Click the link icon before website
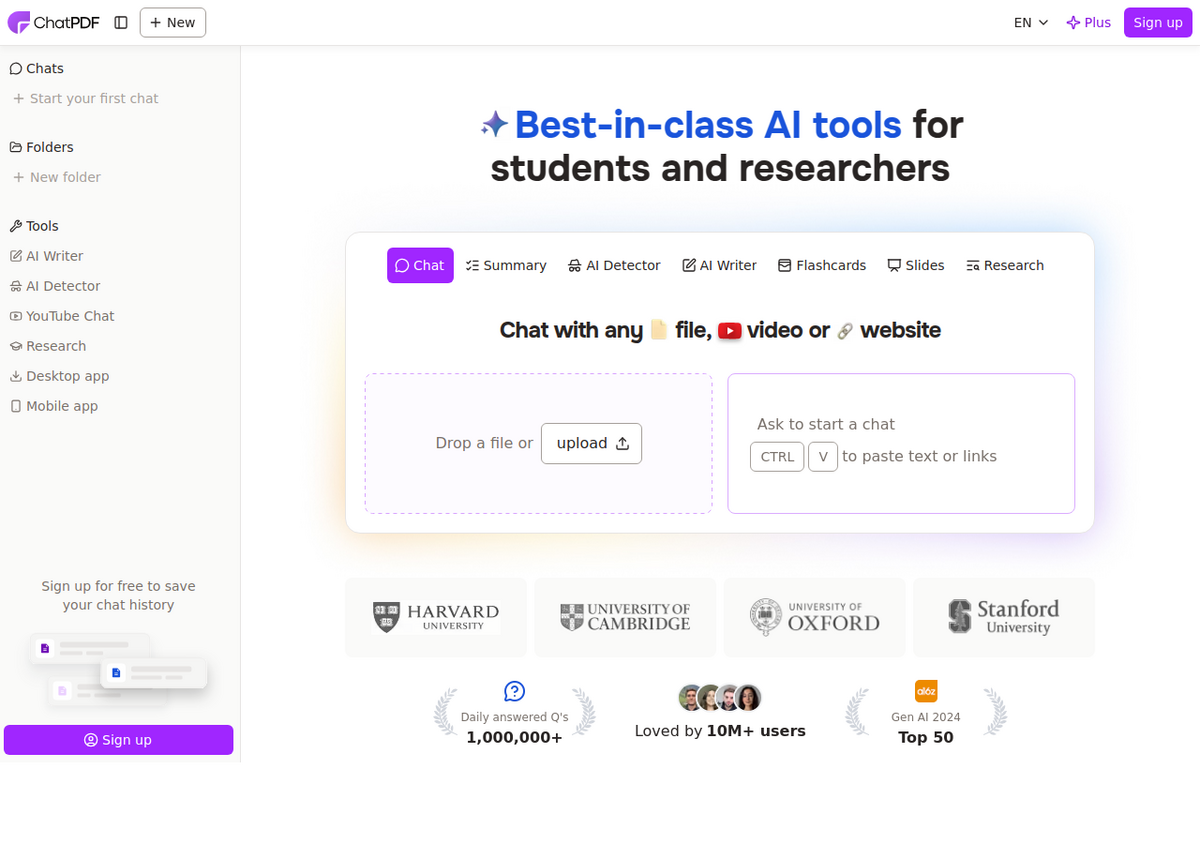Screen dimensions: 1200x844 click(845, 331)
